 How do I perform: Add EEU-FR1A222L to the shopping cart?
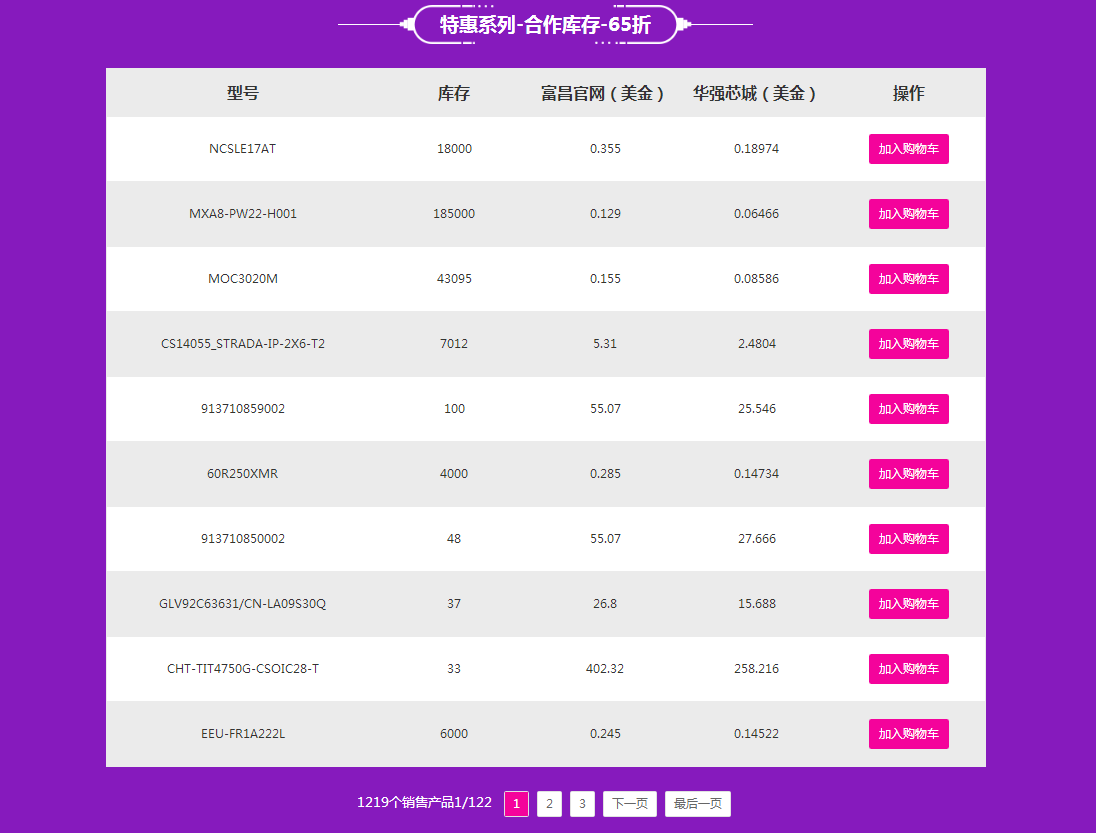pos(908,734)
